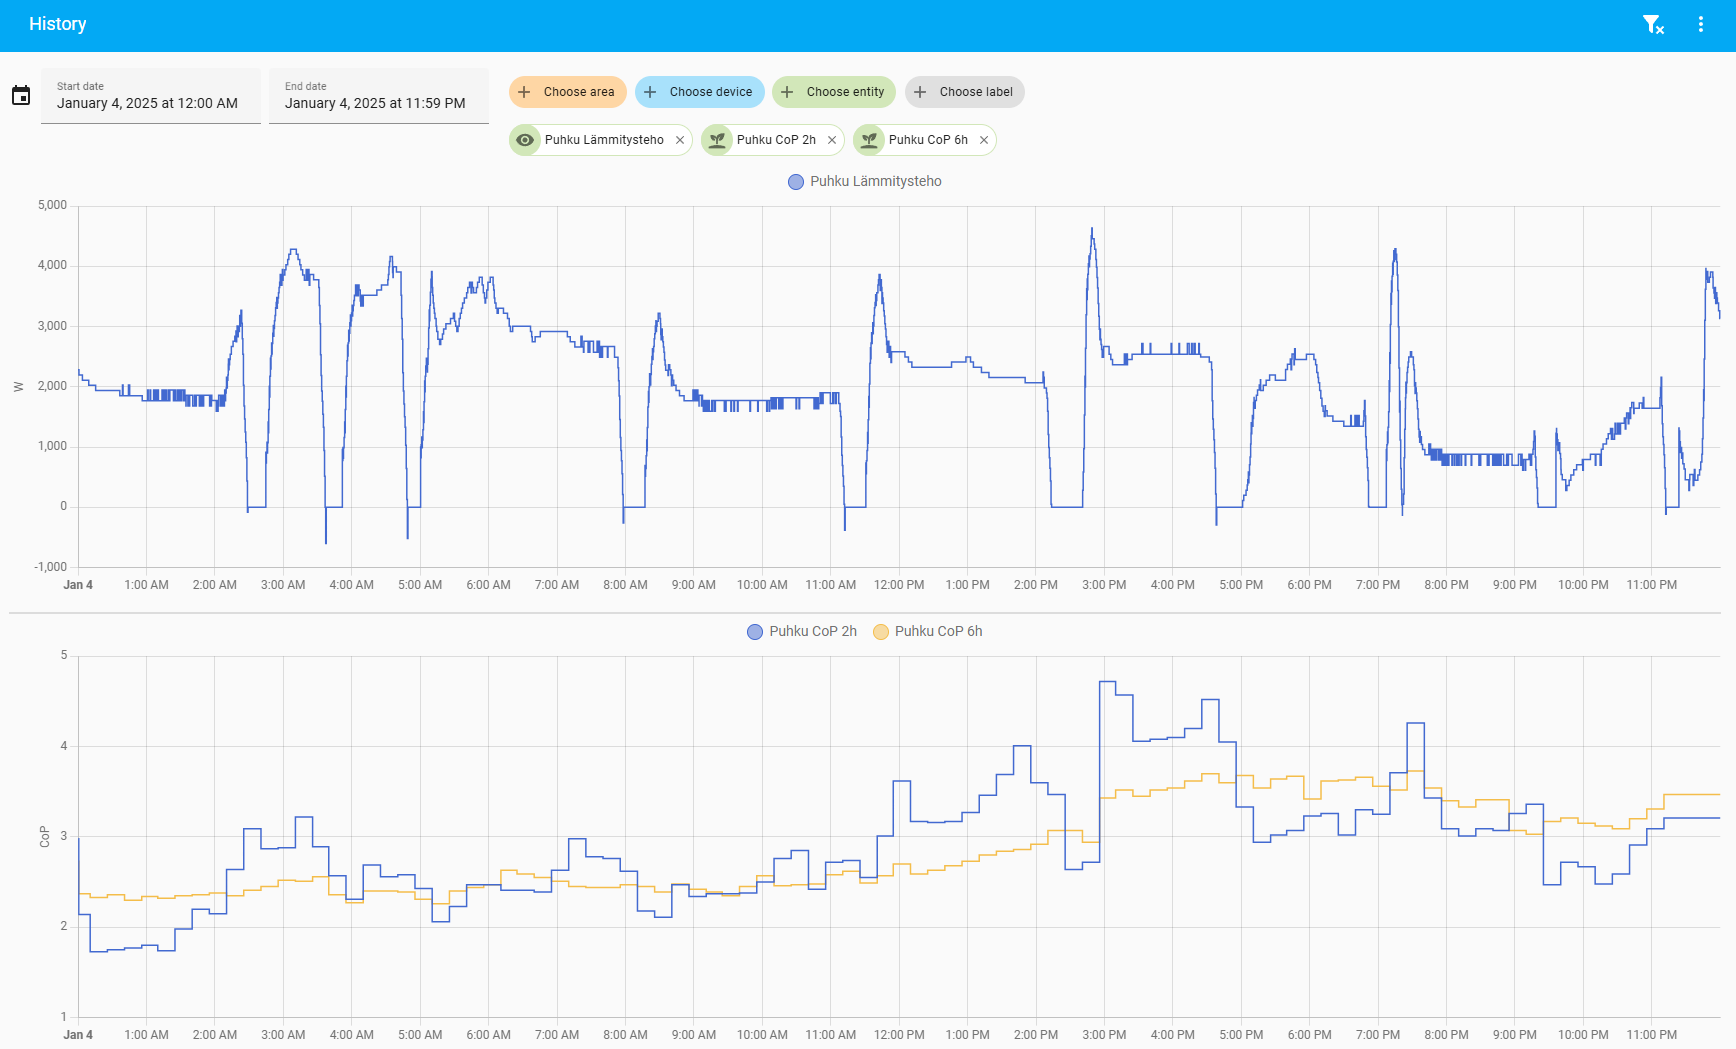
Task: Open the Choose area picker
Action: point(567,92)
